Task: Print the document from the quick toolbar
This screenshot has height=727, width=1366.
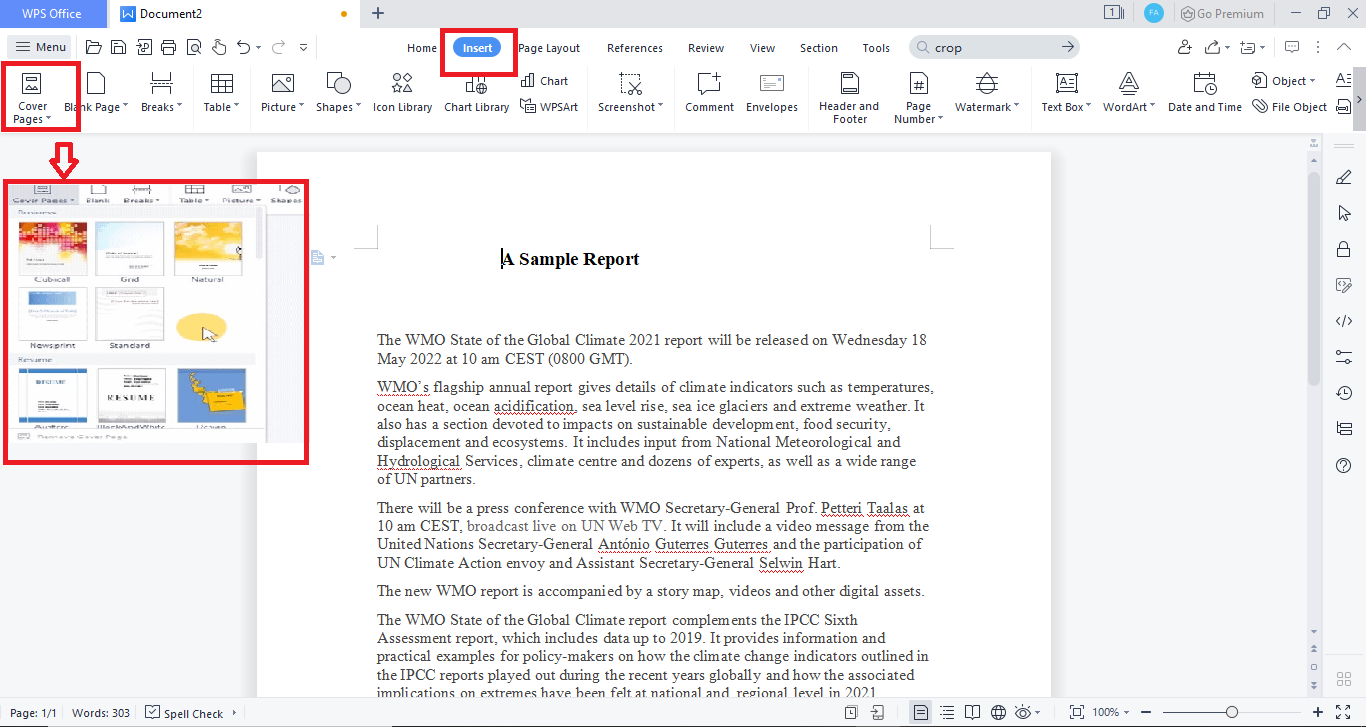Action: coord(169,46)
